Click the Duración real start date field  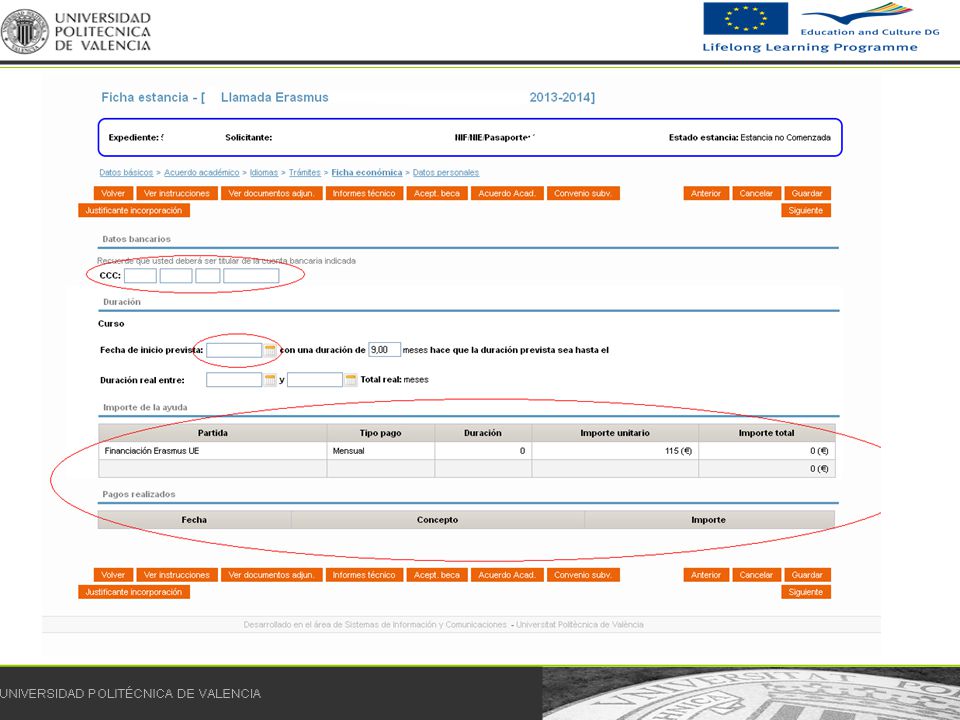tap(234, 380)
